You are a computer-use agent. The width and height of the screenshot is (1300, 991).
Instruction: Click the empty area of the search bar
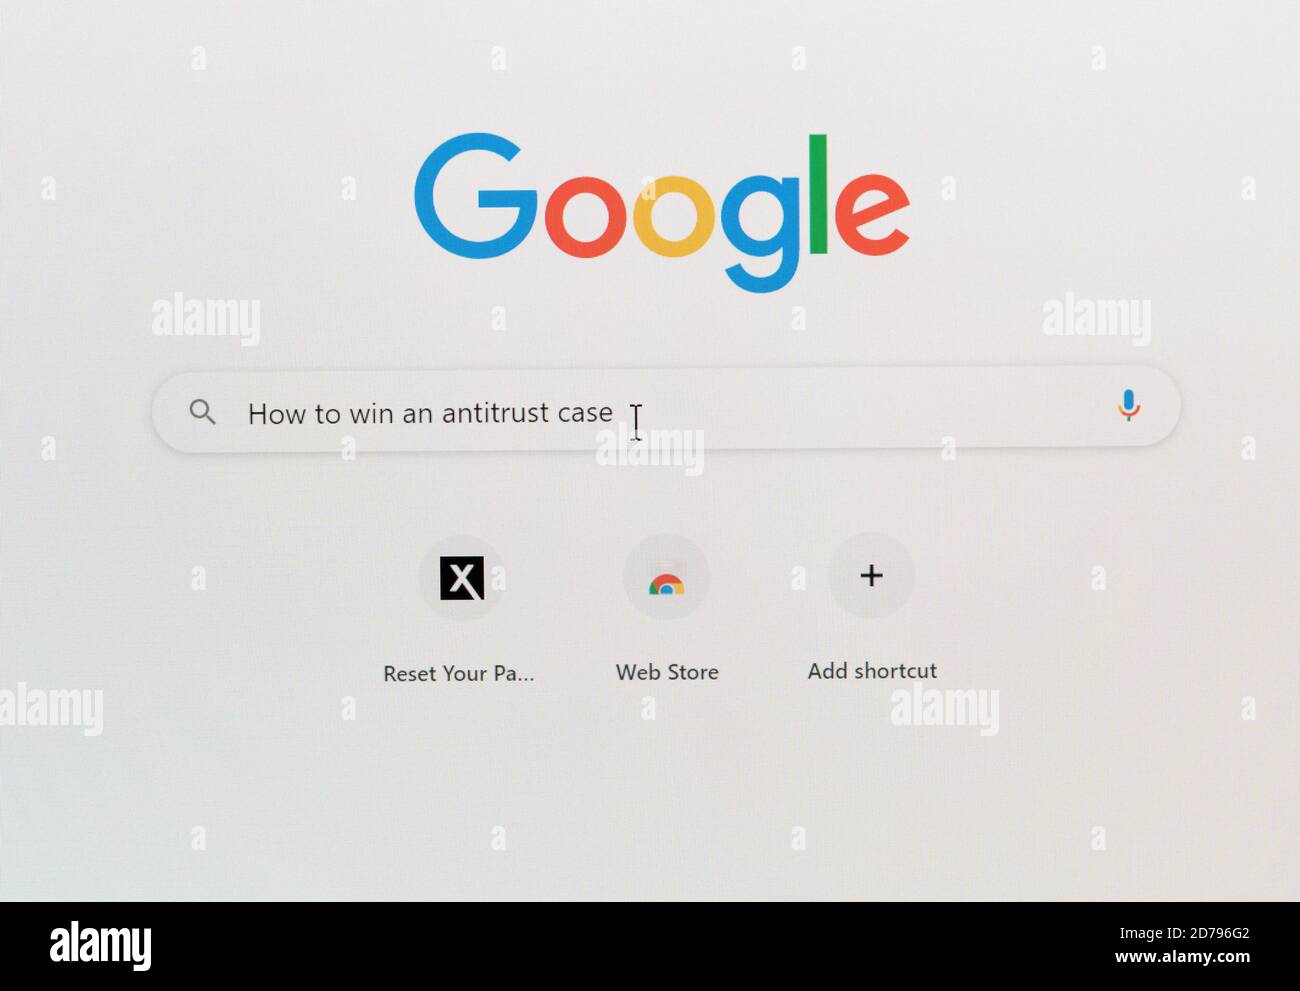(870, 409)
